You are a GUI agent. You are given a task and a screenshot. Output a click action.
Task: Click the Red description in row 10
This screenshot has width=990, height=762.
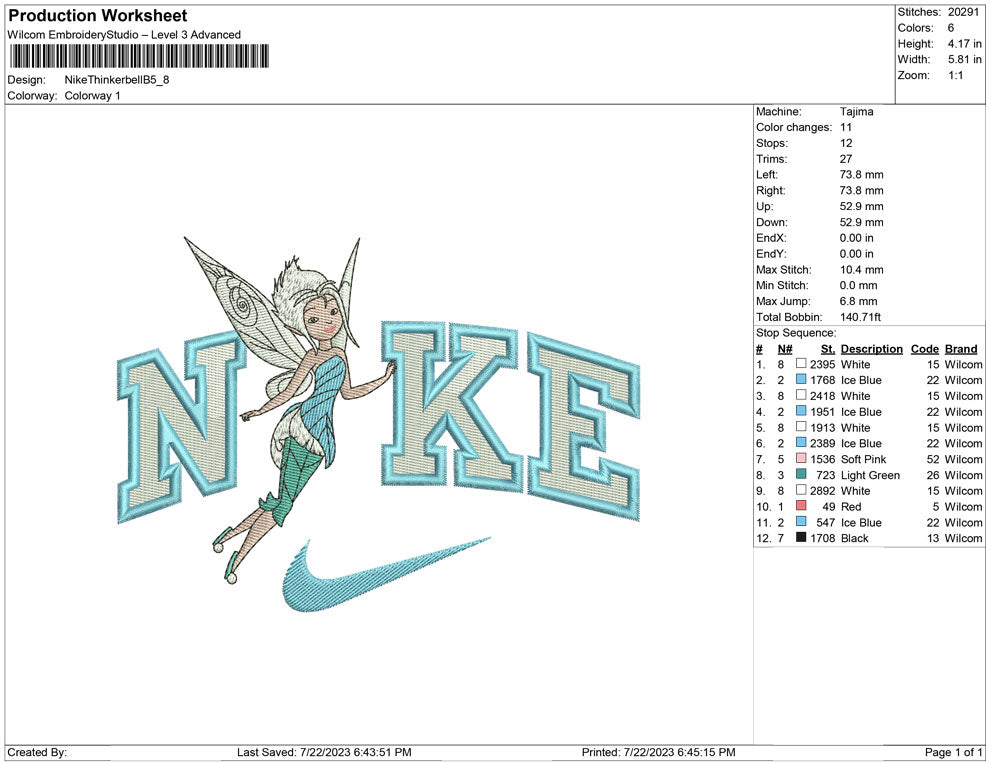(850, 506)
